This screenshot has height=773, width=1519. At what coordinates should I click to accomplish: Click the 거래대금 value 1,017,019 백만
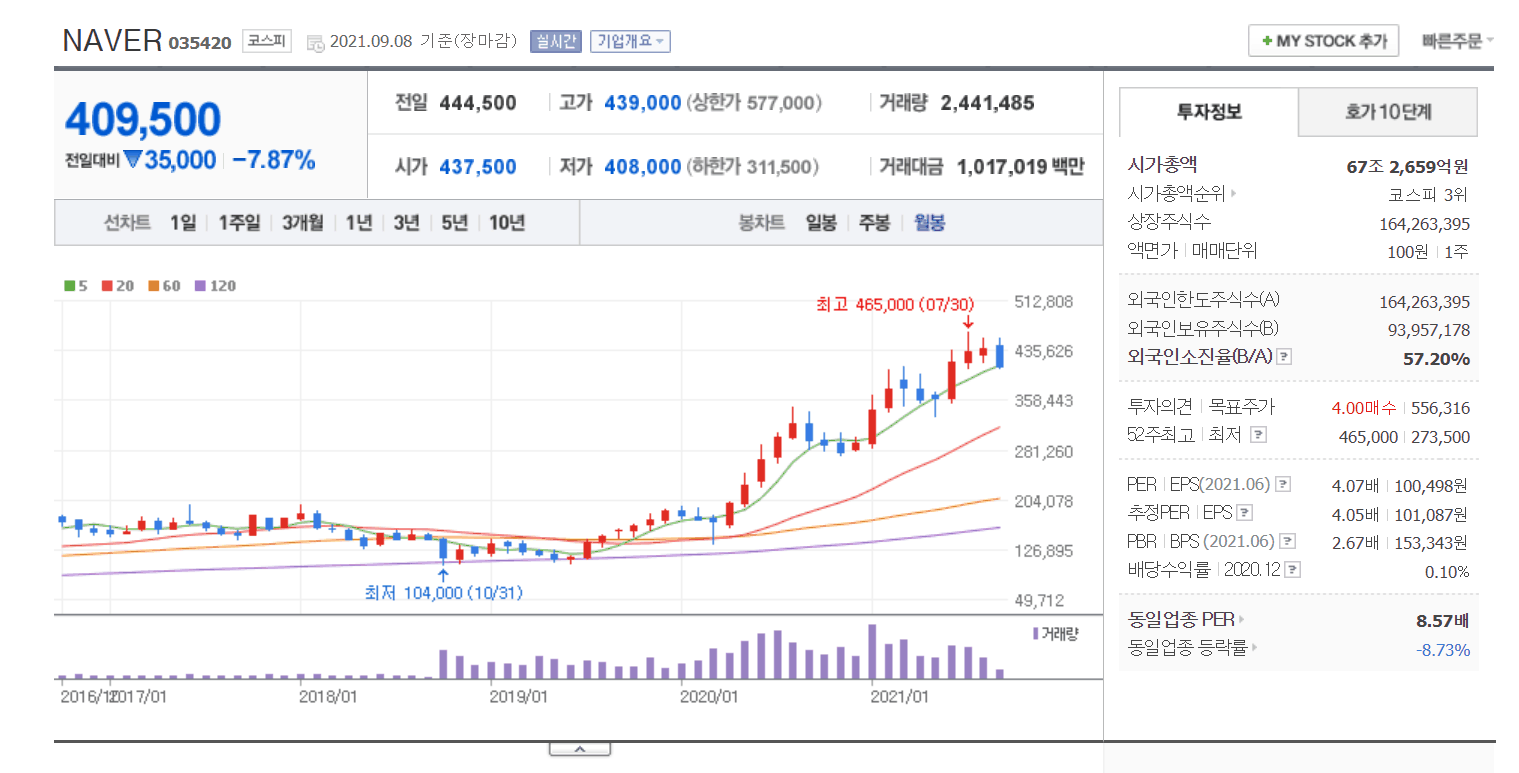[1020, 166]
